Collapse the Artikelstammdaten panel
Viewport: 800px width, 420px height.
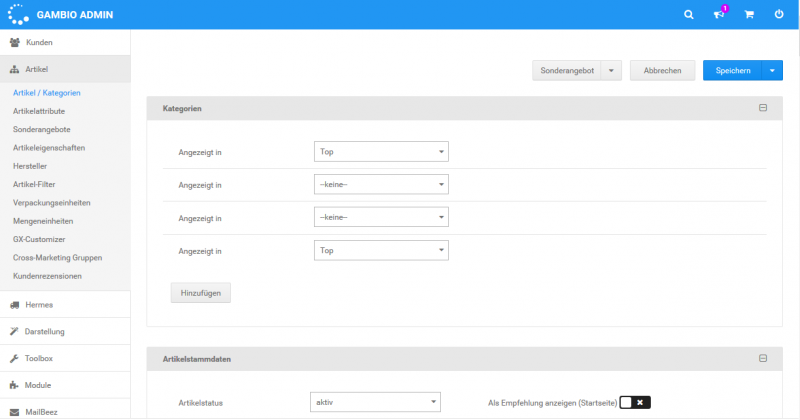click(762, 358)
